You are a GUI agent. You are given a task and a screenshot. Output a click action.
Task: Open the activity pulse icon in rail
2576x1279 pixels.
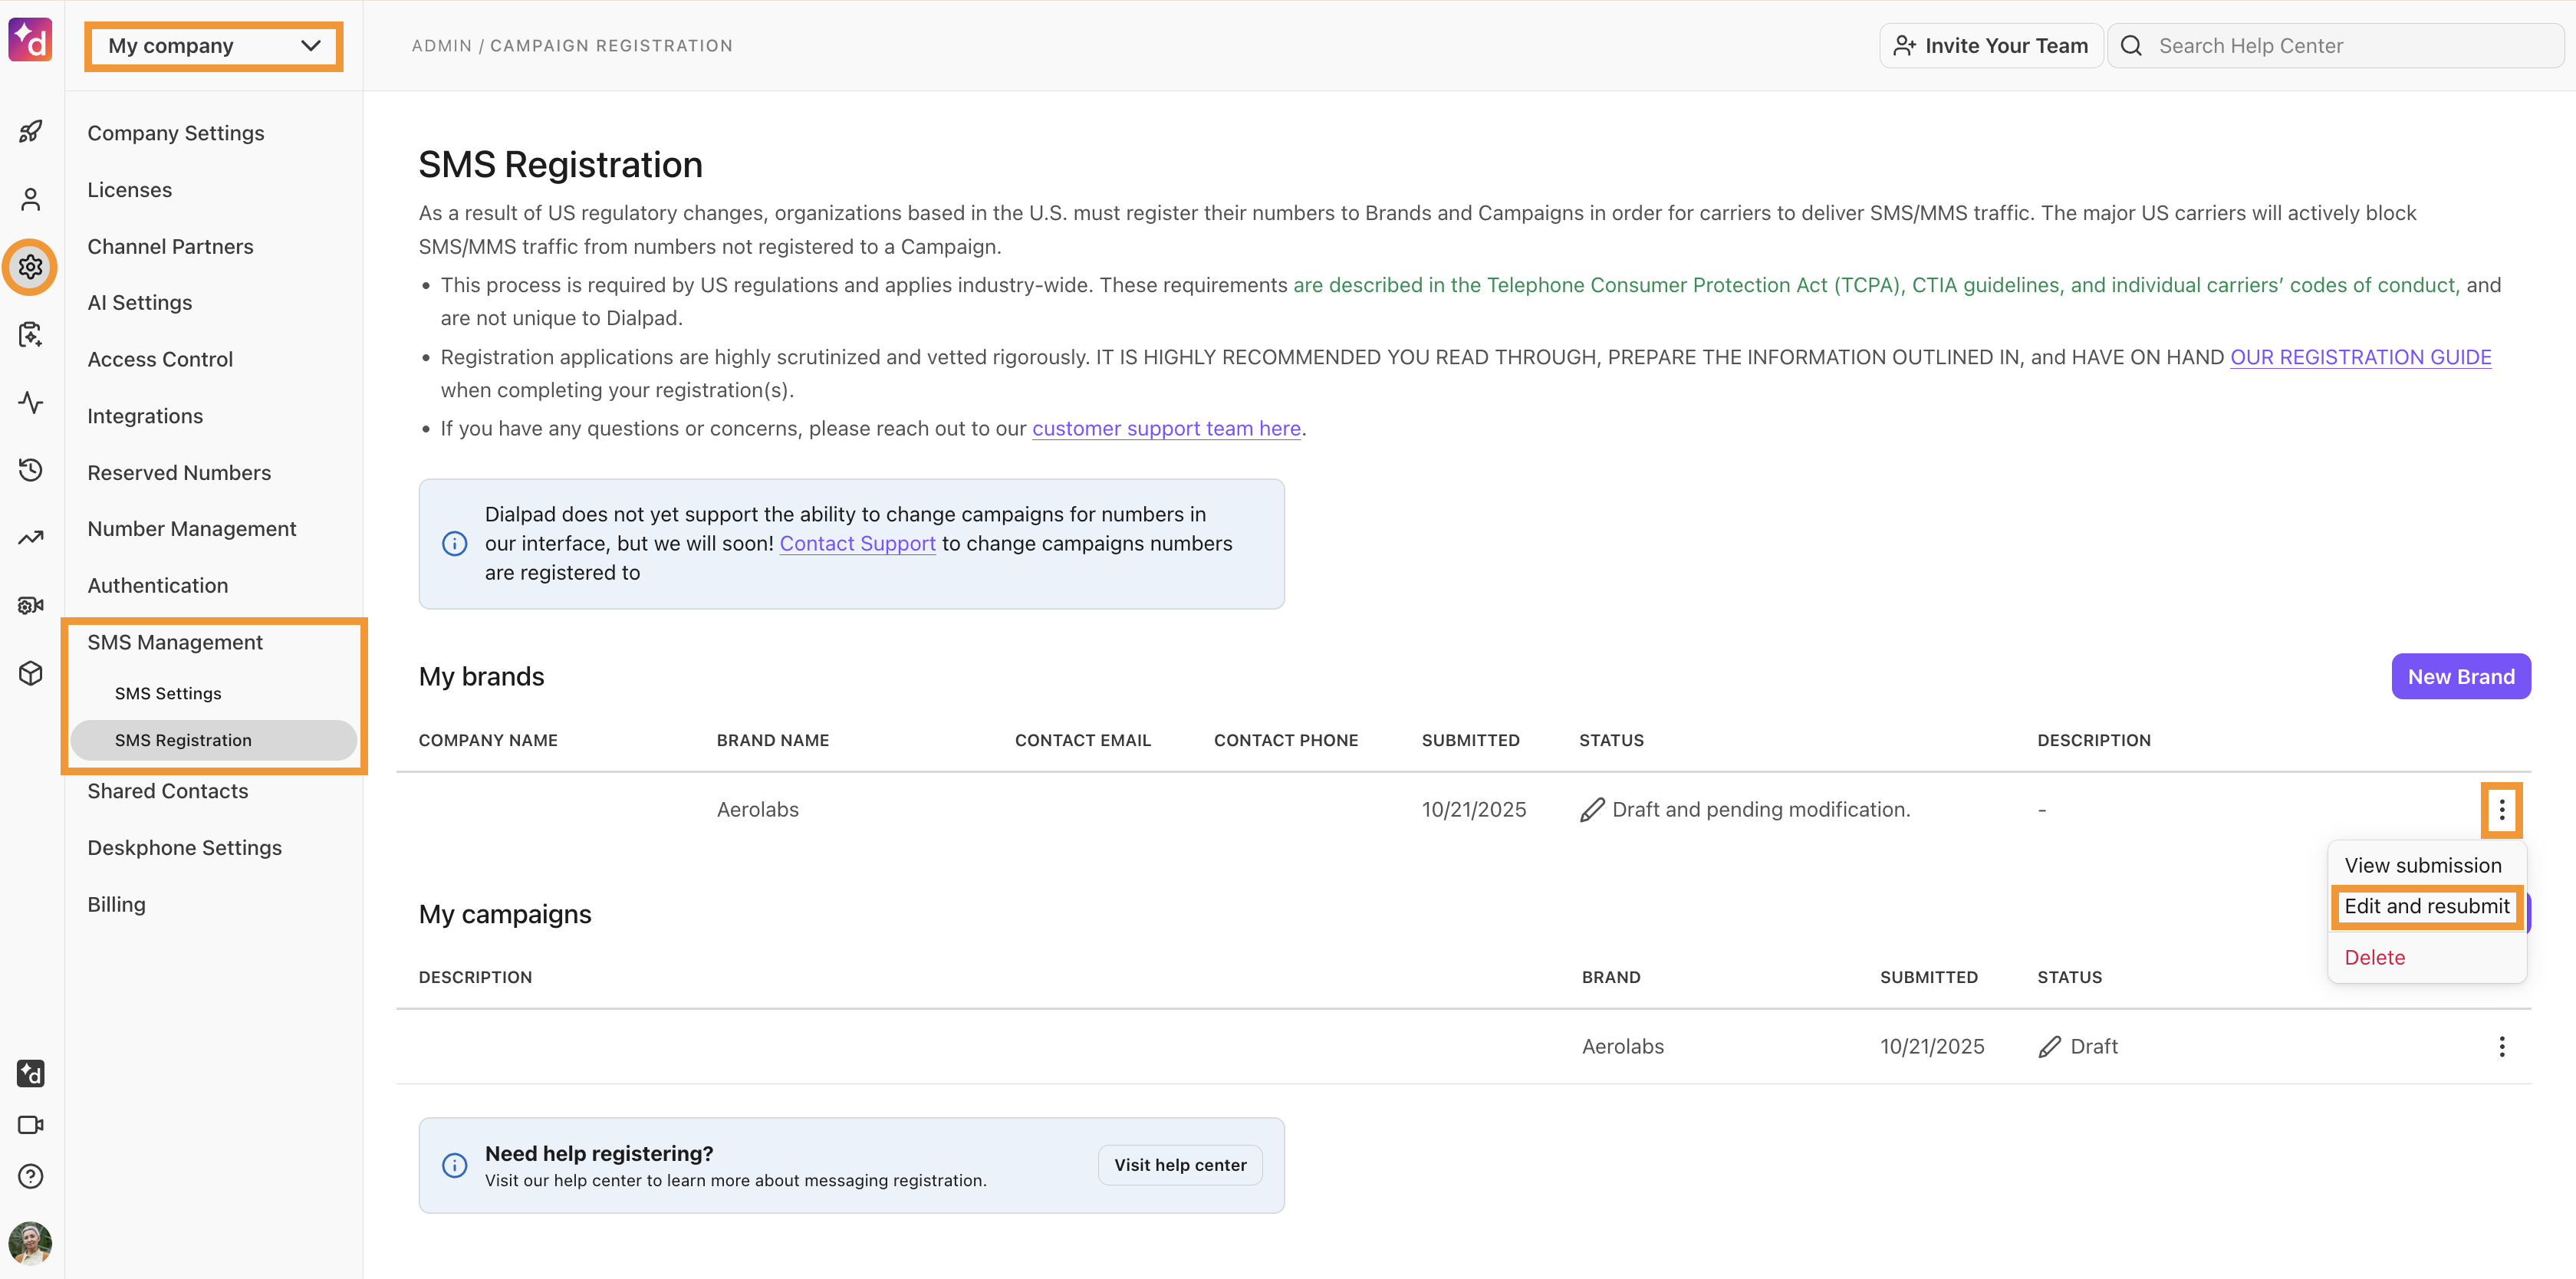click(31, 402)
